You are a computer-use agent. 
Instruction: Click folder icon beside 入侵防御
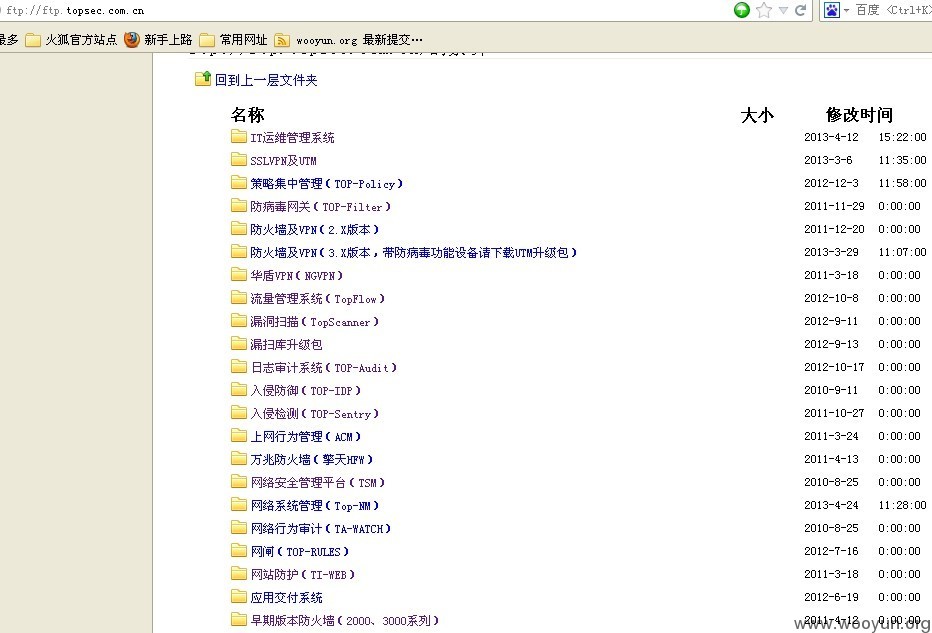point(239,389)
